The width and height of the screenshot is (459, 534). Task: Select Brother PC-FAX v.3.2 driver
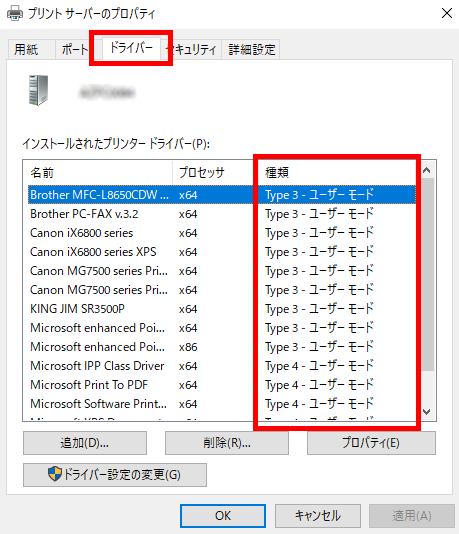[x=222, y=214]
